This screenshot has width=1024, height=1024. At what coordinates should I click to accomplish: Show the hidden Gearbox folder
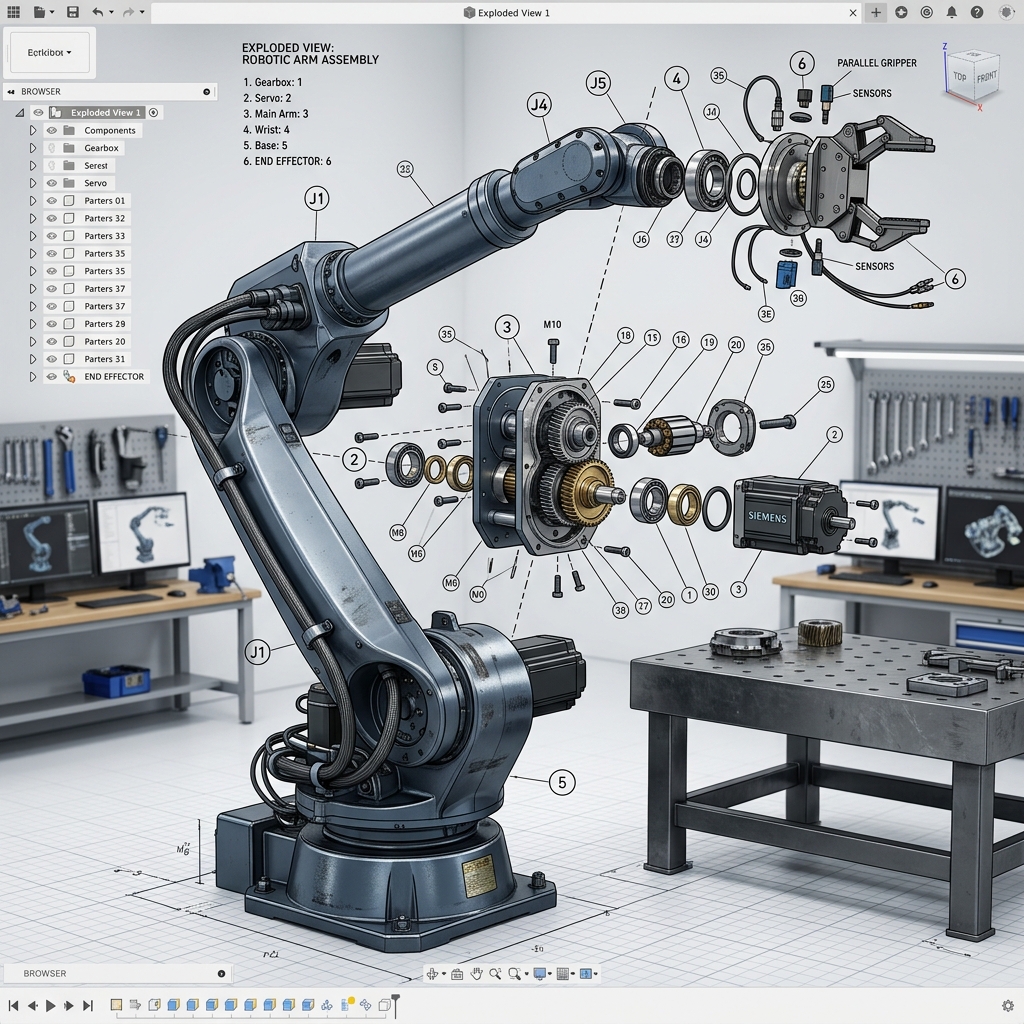point(52,148)
